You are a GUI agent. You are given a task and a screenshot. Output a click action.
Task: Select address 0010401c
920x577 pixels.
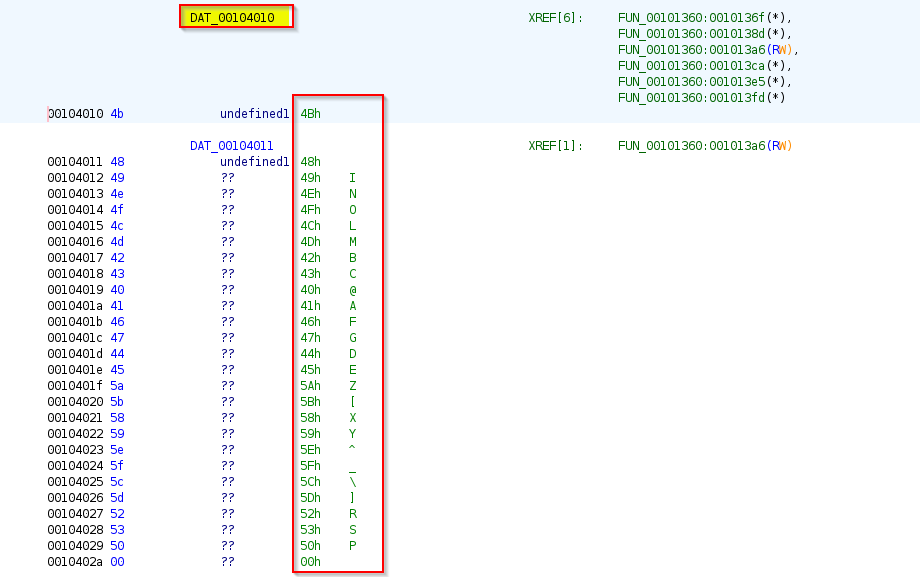pyautogui.click(x=75, y=338)
